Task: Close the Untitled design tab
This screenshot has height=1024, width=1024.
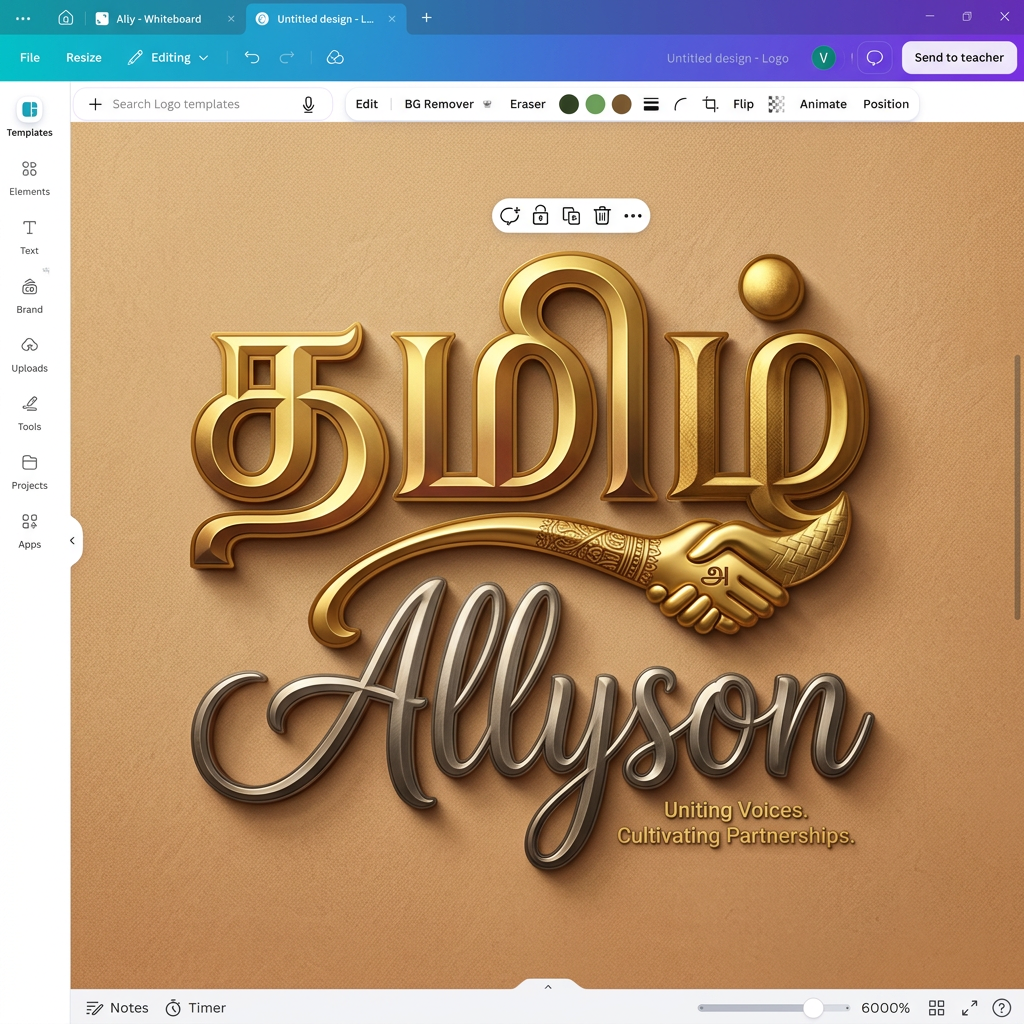Action: (392, 19)
